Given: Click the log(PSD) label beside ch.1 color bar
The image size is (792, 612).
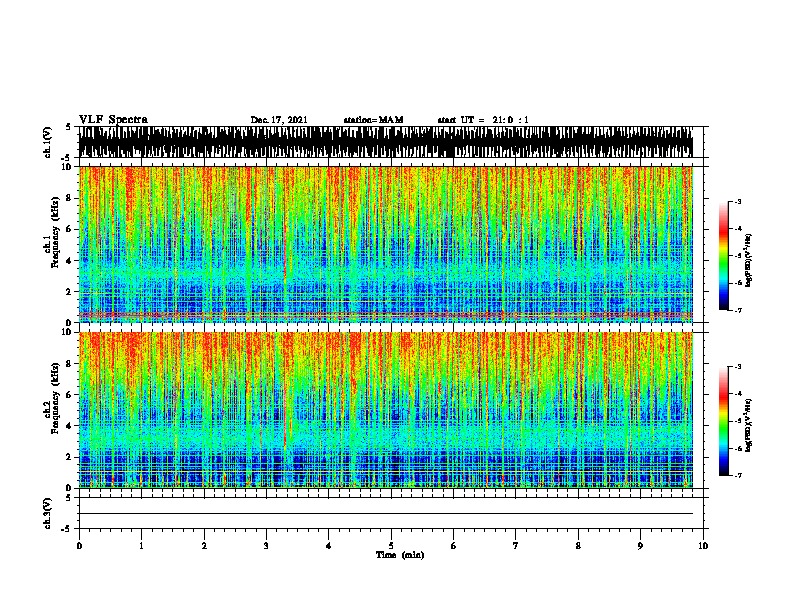Looking at the screenshot, I should click(748, 260).
